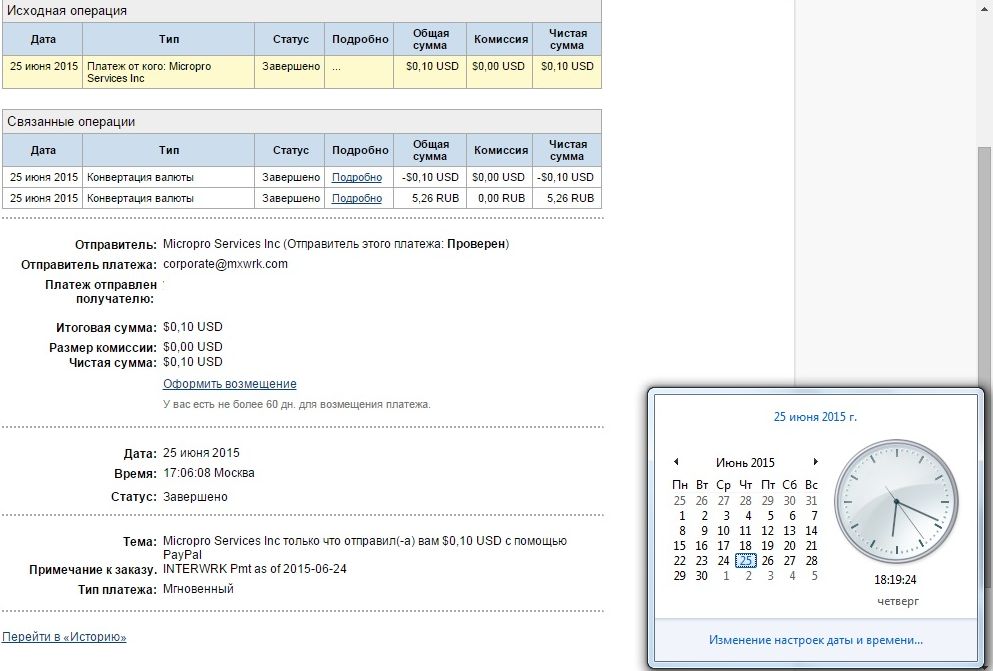Image resolution: width=993 pixels, height=671 pixels.
Task: Open Изменение настроек даты и времени link
Action: point(816,640)
